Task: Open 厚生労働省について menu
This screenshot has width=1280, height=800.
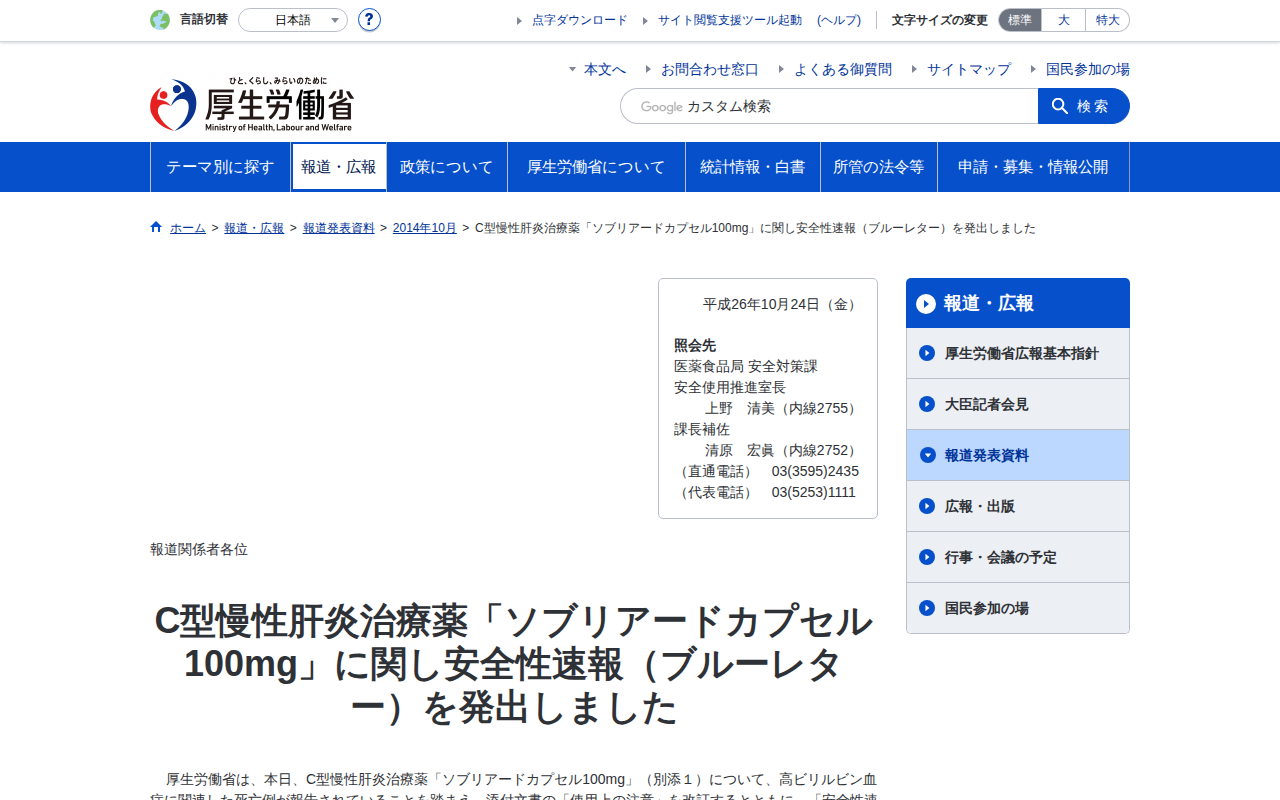Action: 596,167
